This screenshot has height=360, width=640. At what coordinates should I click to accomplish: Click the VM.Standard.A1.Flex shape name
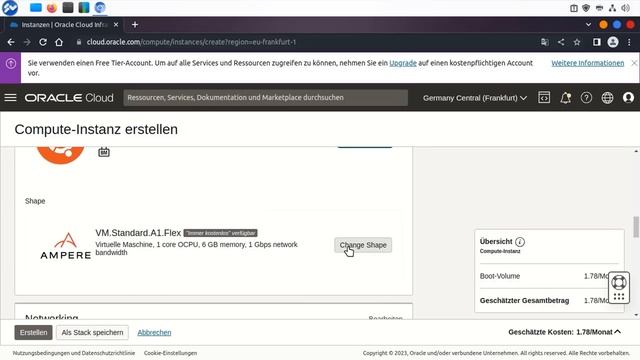point(138,233)
